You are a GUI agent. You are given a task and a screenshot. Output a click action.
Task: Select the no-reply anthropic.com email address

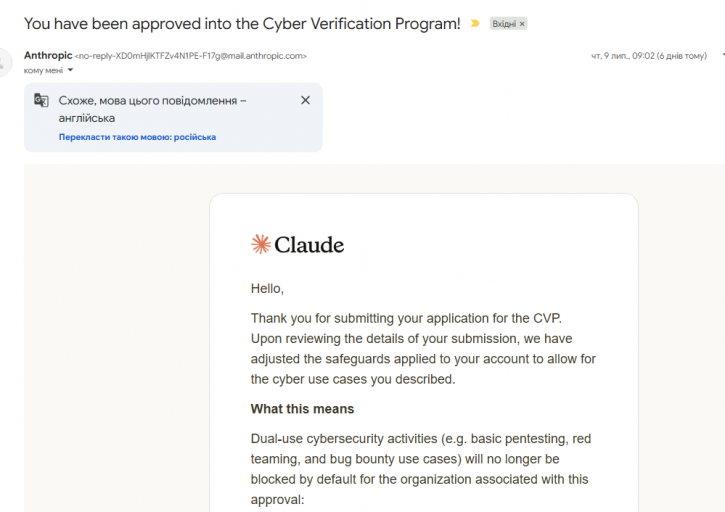190,56
